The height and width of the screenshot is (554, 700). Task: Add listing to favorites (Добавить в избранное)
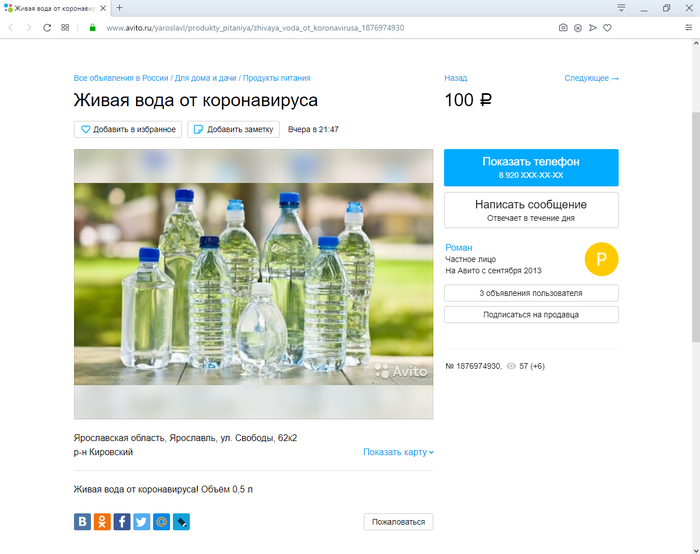coord(128,129)
